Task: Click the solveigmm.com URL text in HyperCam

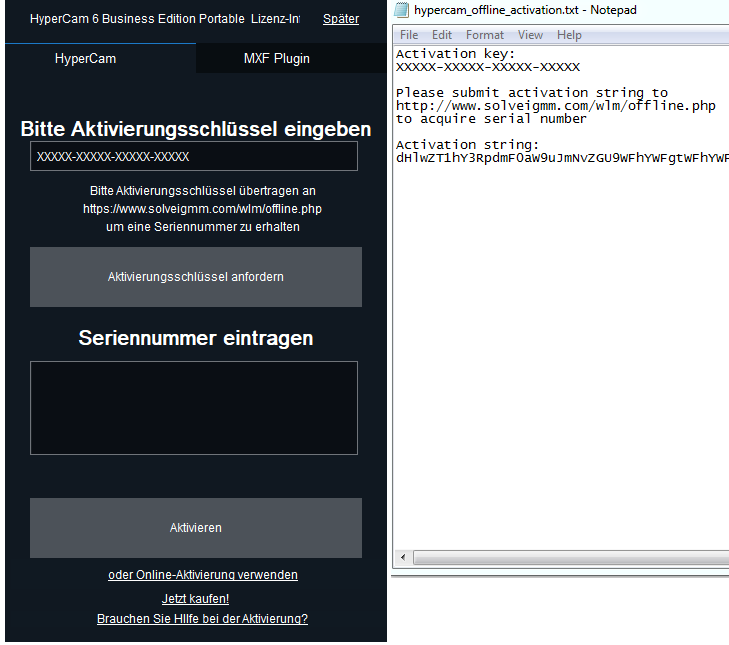Action: (x=202, y=209)
